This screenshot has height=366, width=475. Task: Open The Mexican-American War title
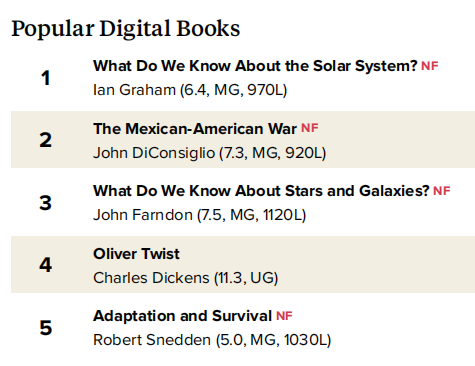click(195, 129)
